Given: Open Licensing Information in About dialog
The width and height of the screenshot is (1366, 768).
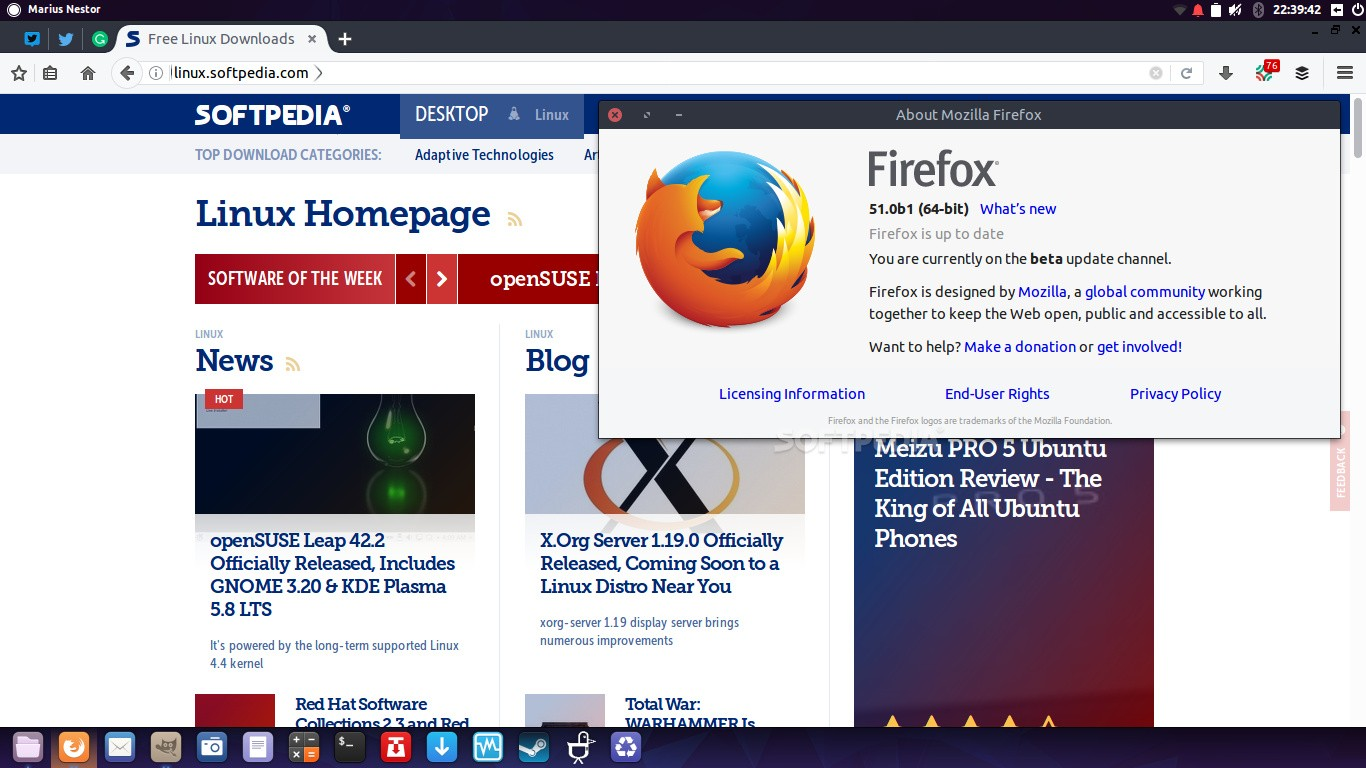Looking at the screenshot, I should click(792, 394).
